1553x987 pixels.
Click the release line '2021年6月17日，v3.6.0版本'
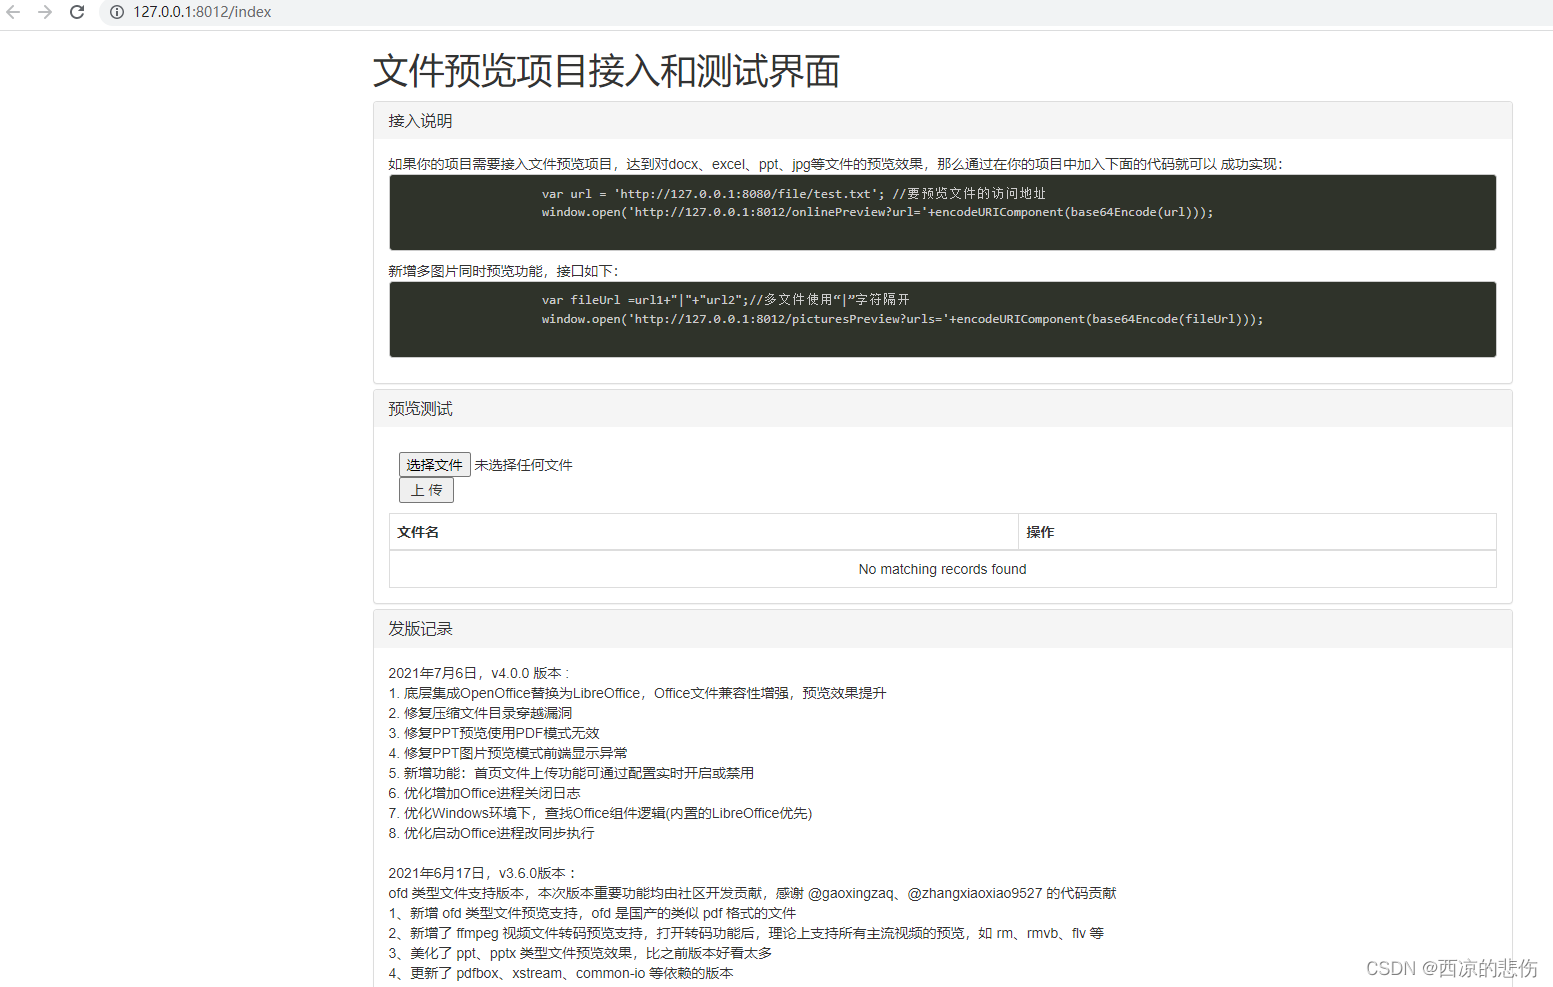(482, 873)
